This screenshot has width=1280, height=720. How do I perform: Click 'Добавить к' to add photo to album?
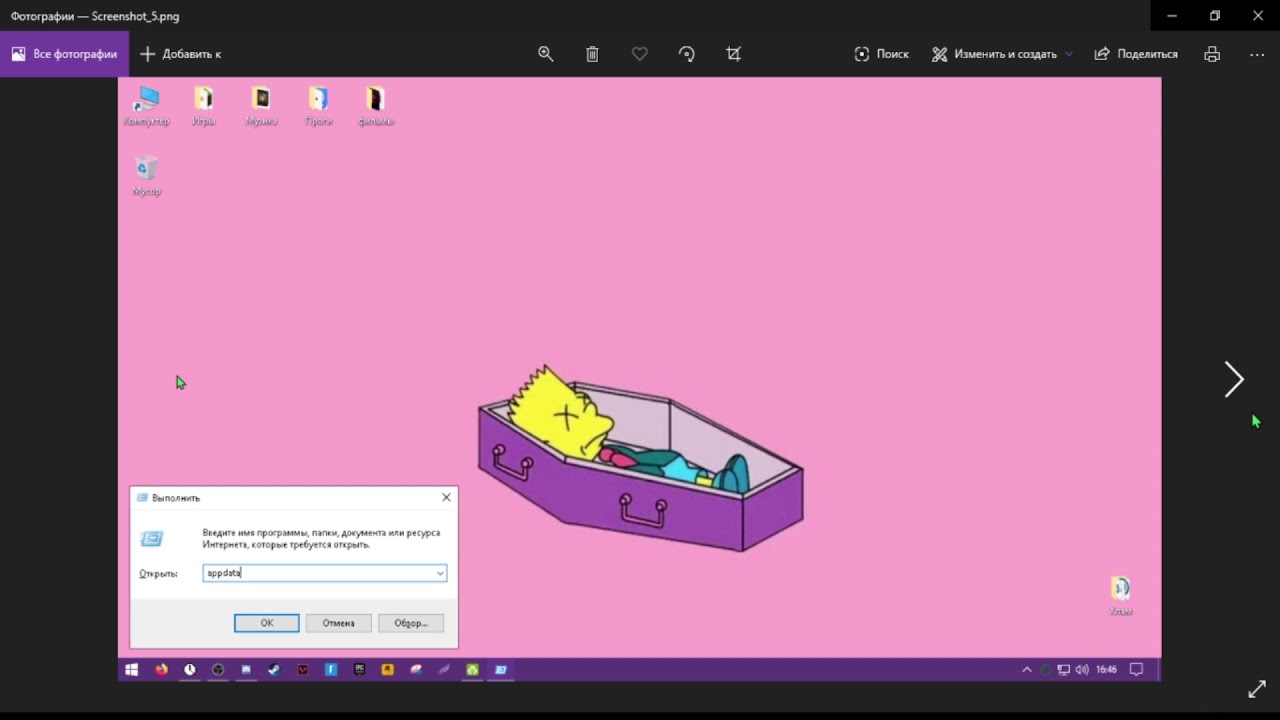coord(180,54)
